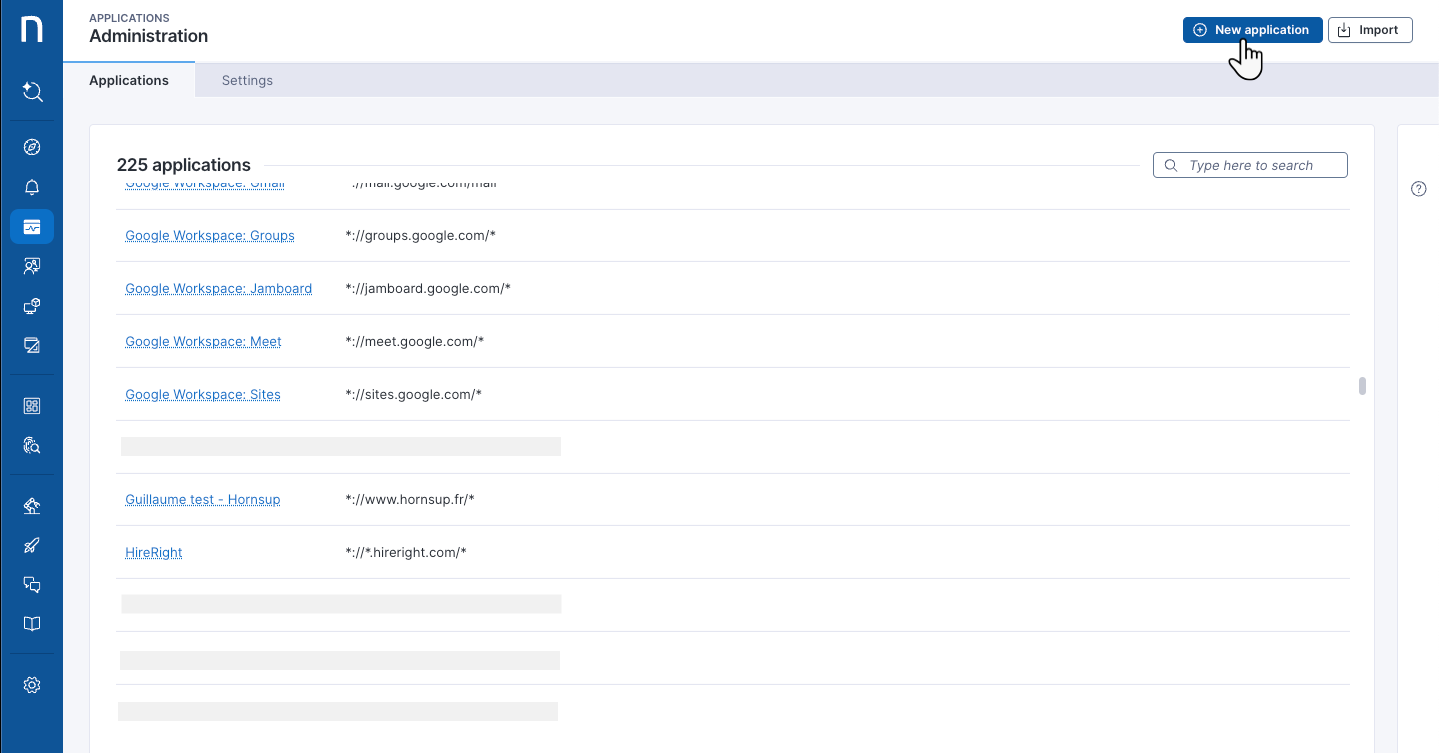This screenshot has width=1439, height=753.
Task: Open the apps grid icon in sidebar
Action: tap(31, 406)
